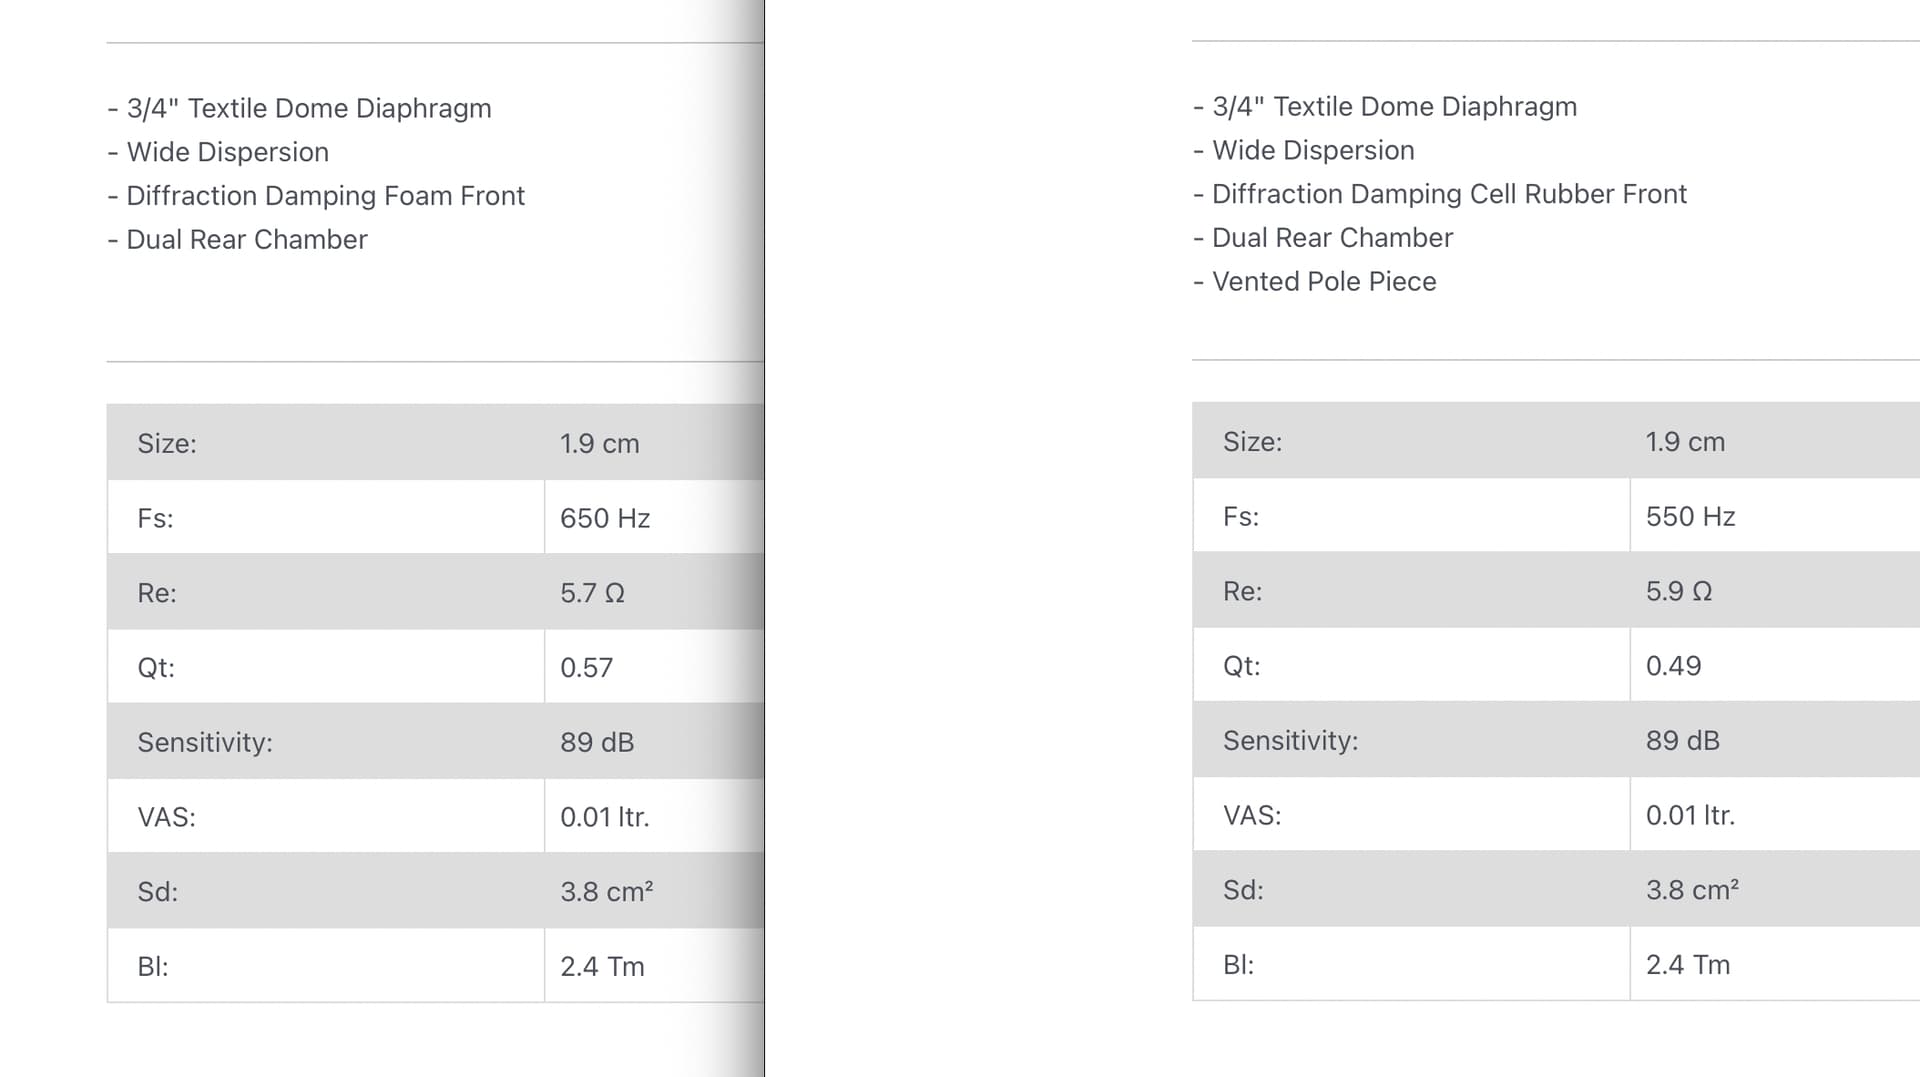Screen dimensions: 1920x1077
Task: Click the Fs label beside 550 Hz
Action: (1241, 516)
